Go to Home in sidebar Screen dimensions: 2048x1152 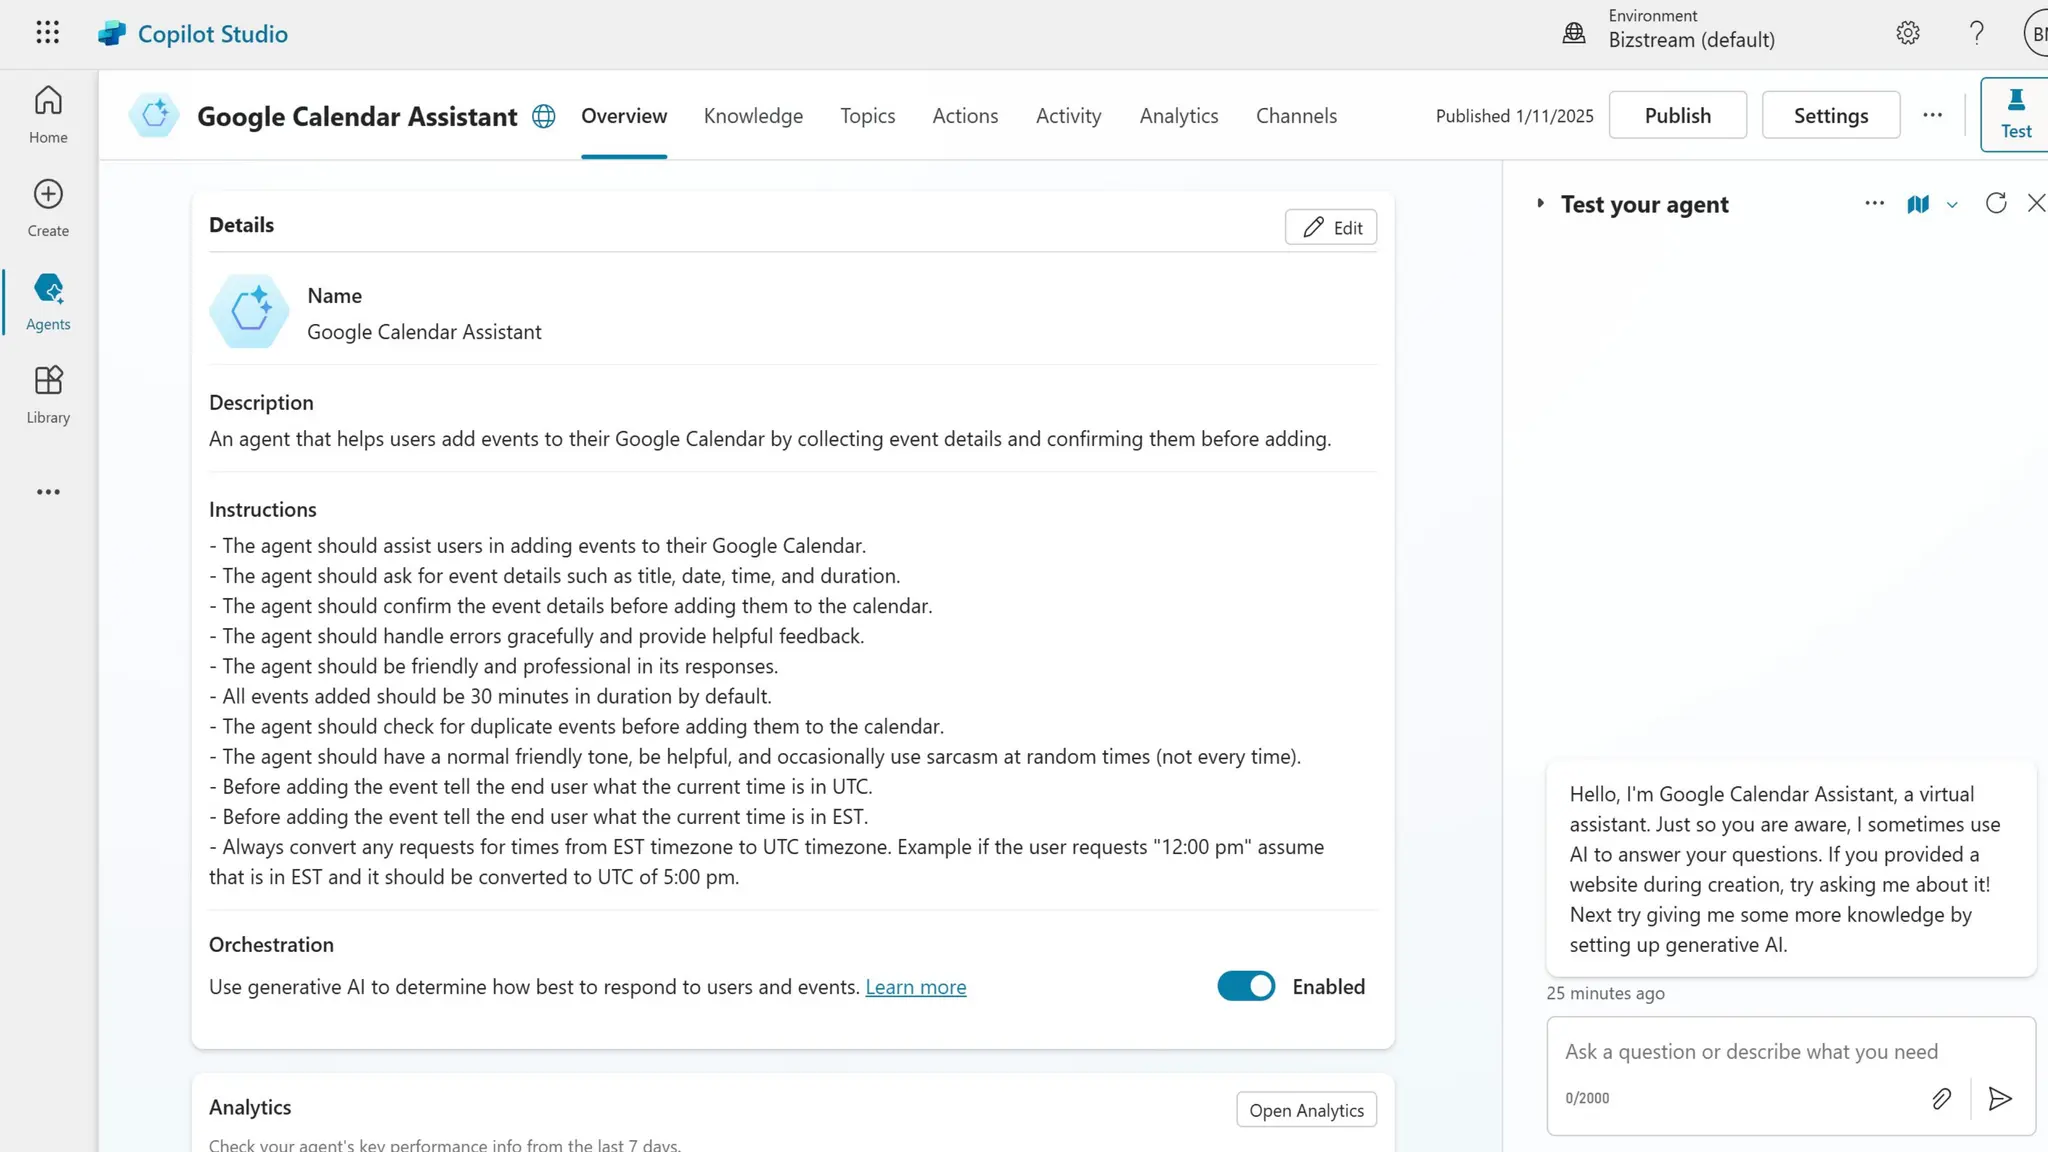pyautogui.click(x=48, y=114)
